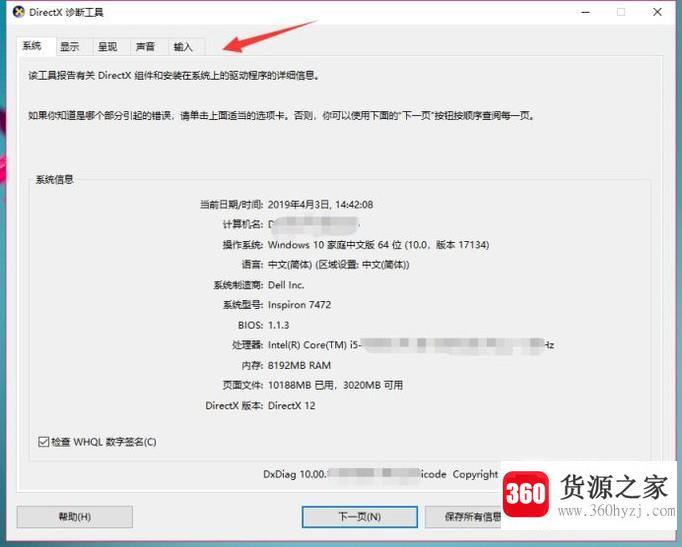Click the DirectX icon in title bar
The width and height of the screenshot is (682, 547).
(x=19, y=12)
